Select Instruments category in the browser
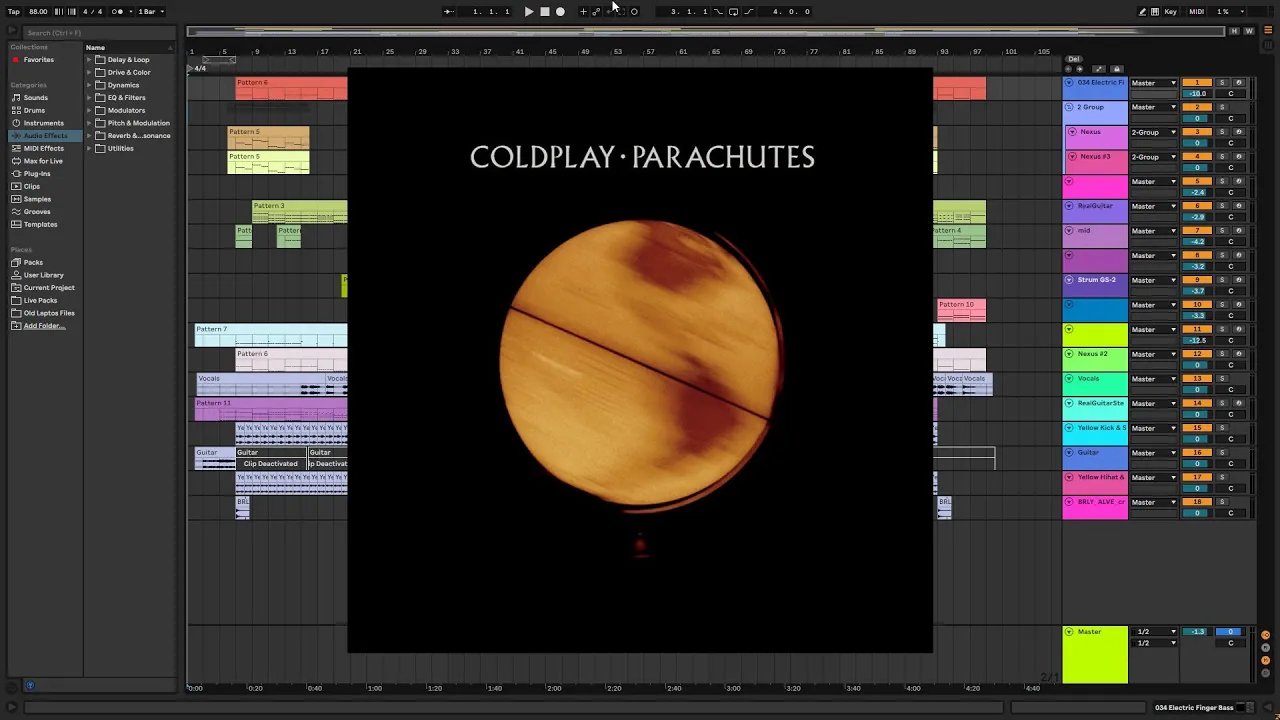The height and width of the screenshot is (720, 1280). pyautogui.click(x=44, y=123)
